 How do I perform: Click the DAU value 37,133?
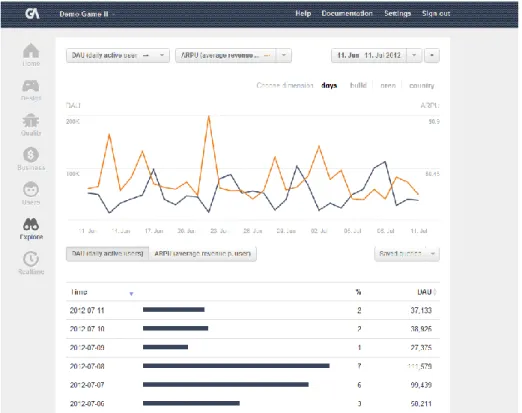(421, 310)
